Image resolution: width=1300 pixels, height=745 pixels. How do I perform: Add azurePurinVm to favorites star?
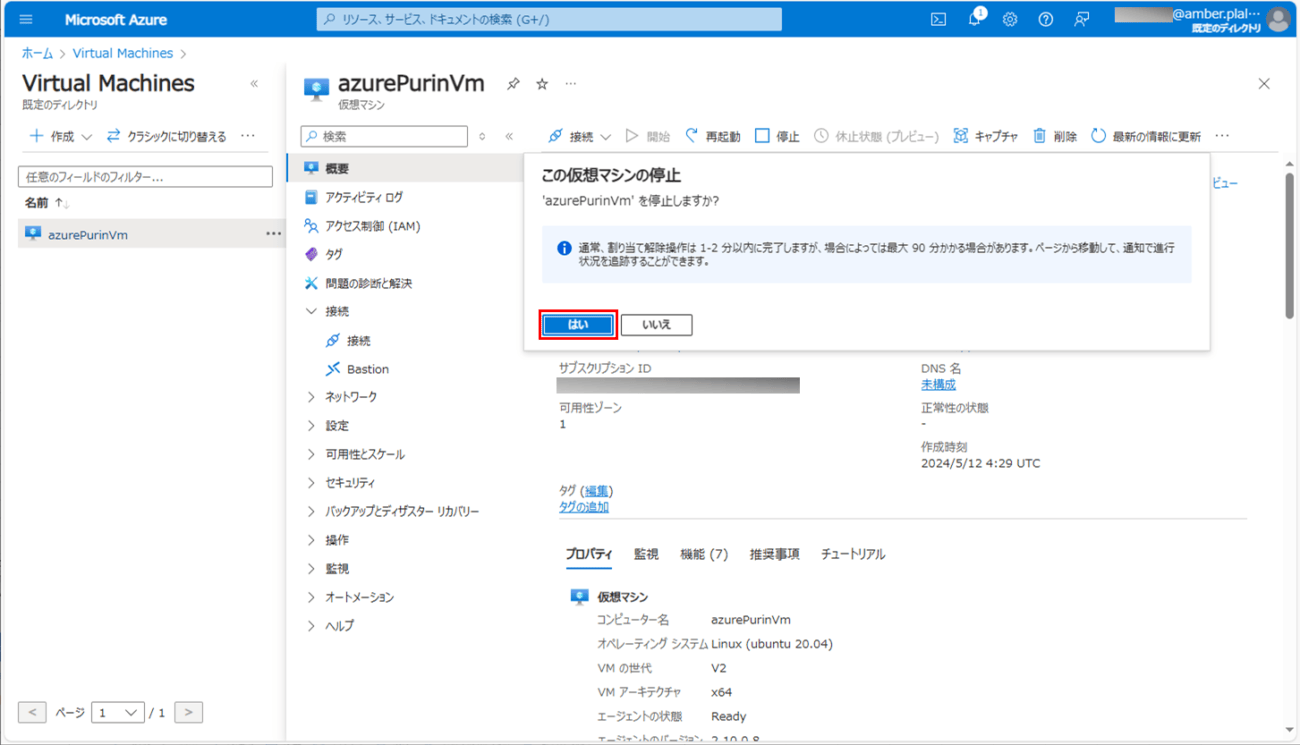(542, 84)
